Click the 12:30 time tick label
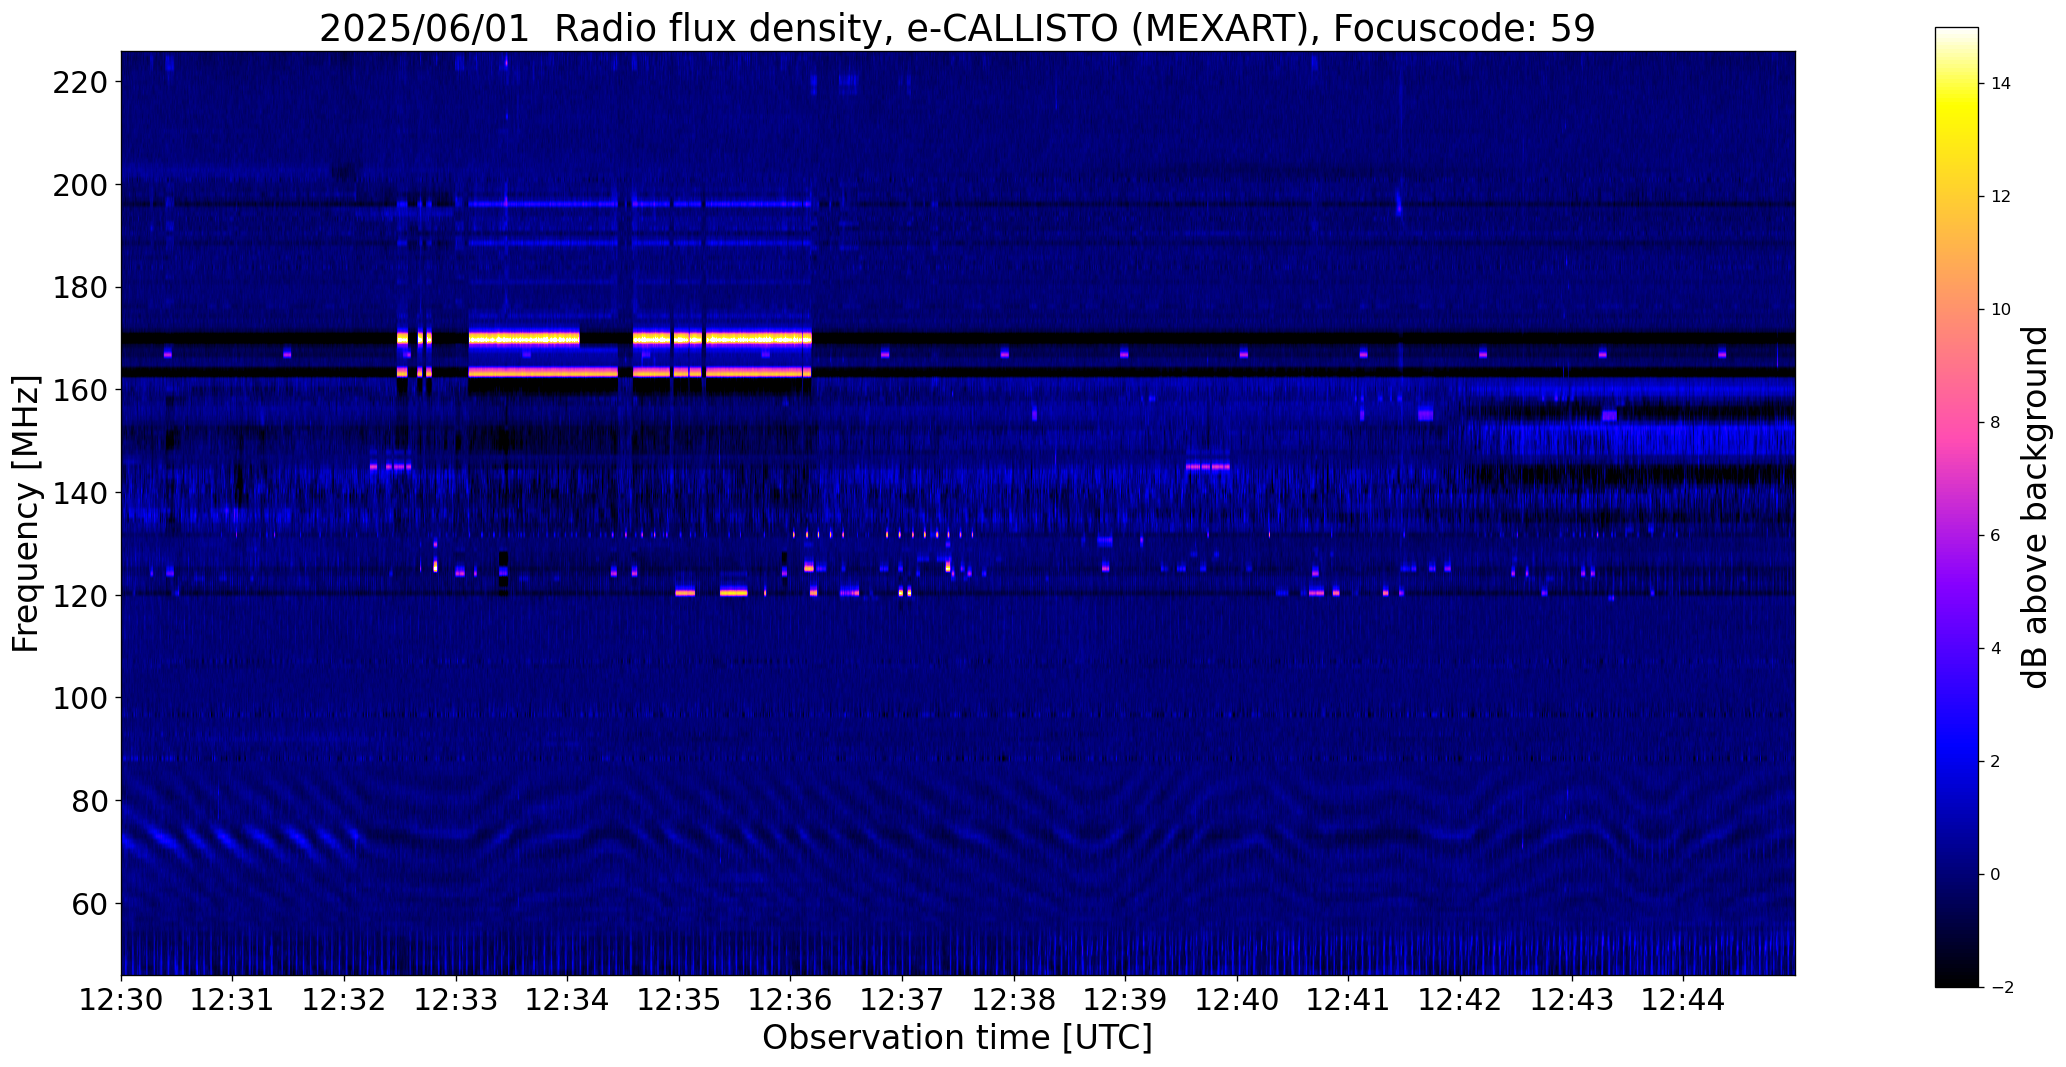The image size is (2066, 1067). click(121, 1000)
